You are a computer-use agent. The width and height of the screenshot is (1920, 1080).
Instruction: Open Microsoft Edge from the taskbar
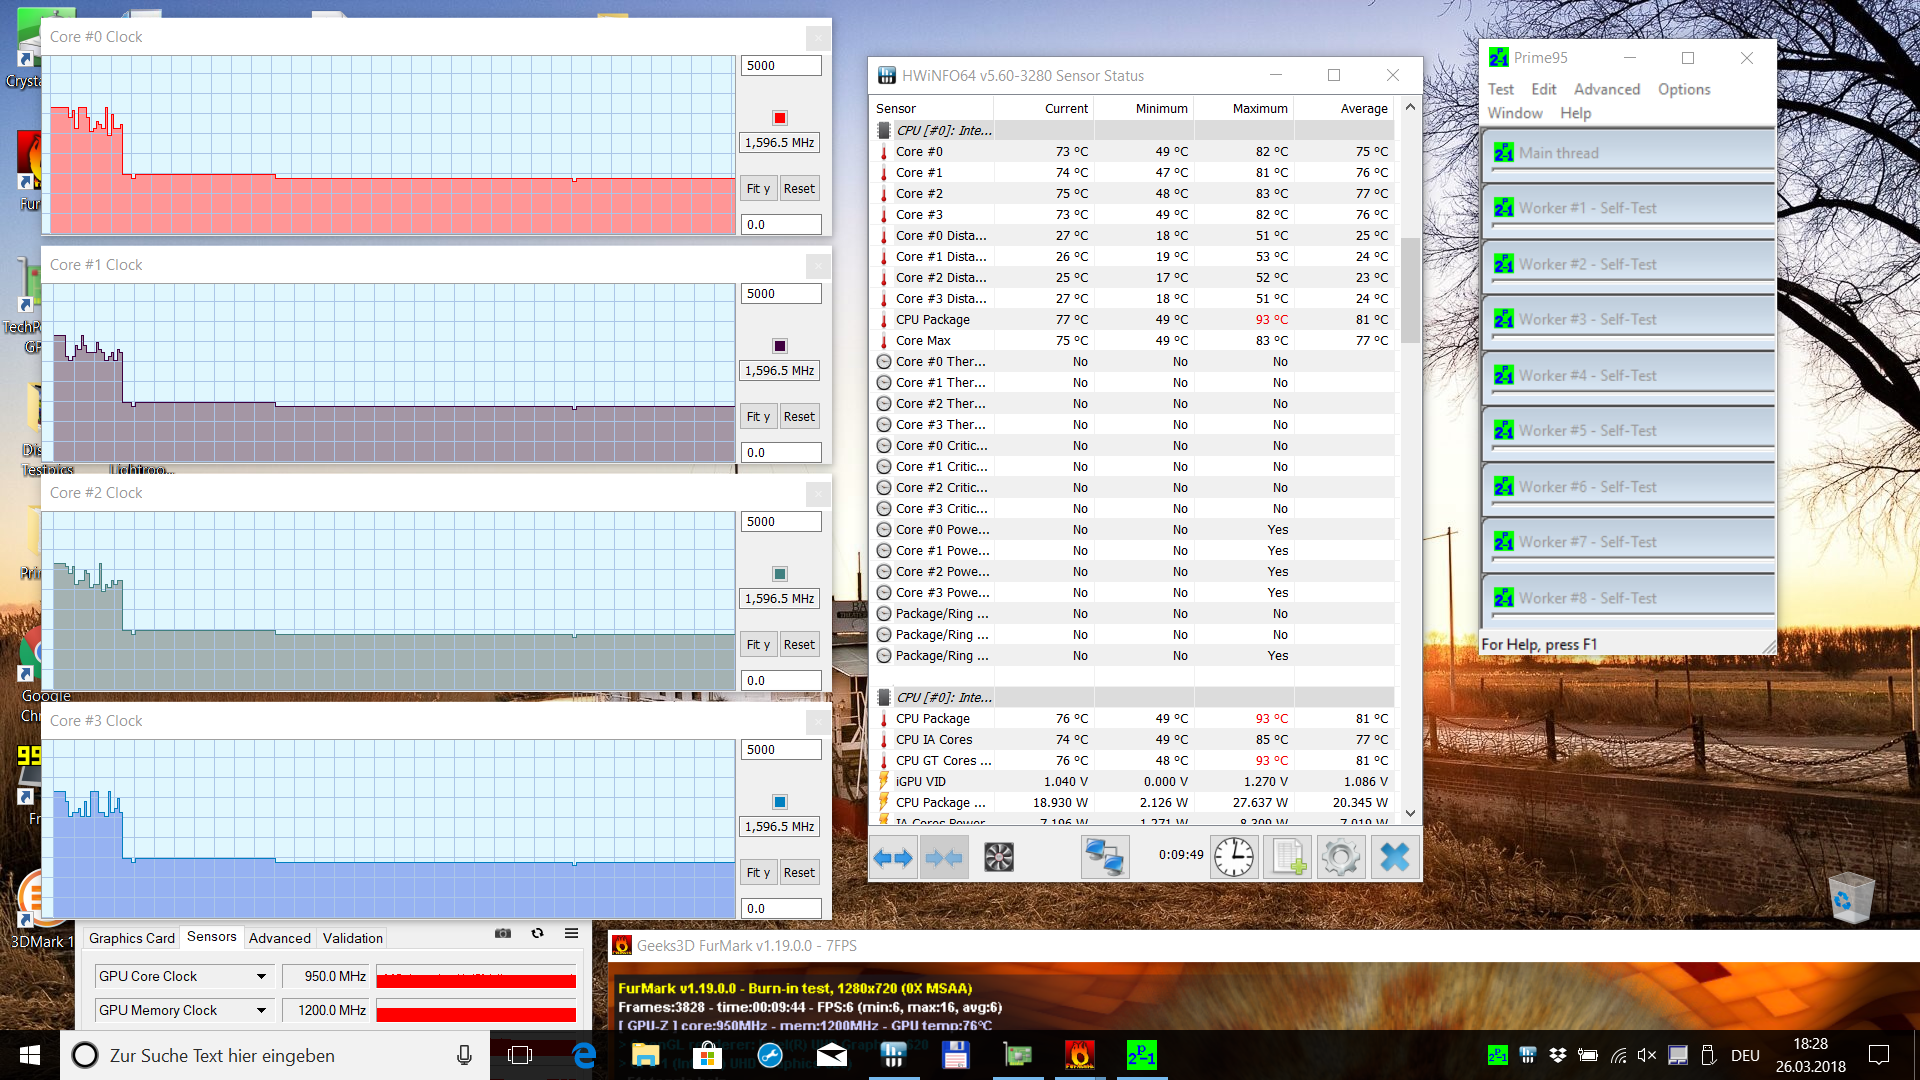(x=584, y=1055)
